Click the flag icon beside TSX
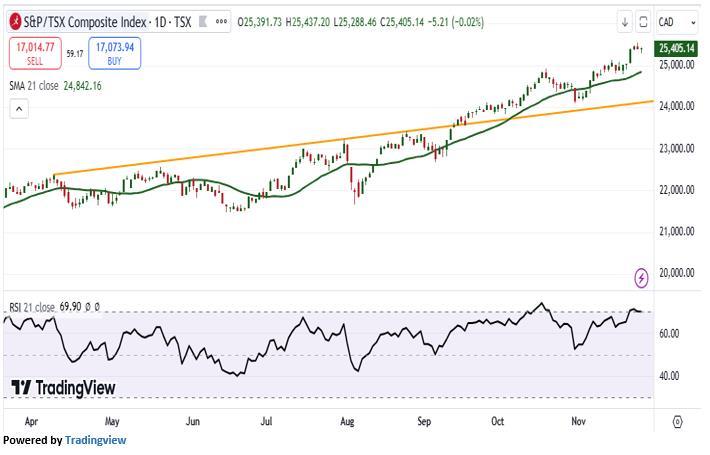The height and width of the screenshot is (455, 710). pos(203,21)
